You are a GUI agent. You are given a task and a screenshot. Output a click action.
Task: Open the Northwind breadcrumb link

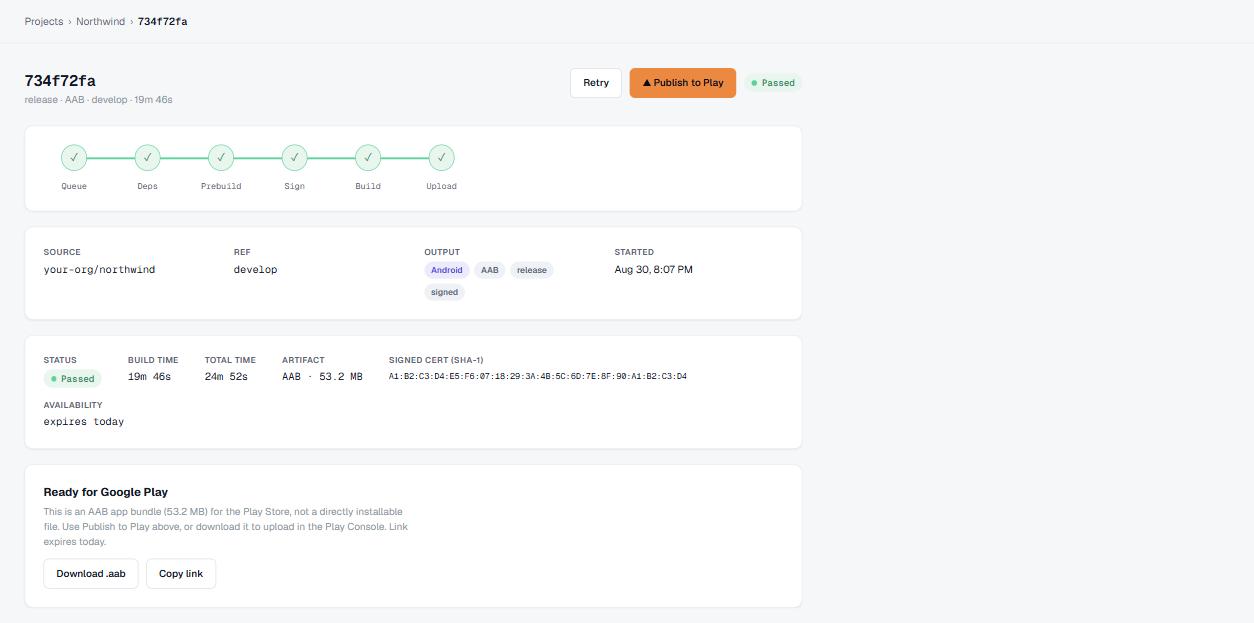pyautogui.click(x=101, y=21)
